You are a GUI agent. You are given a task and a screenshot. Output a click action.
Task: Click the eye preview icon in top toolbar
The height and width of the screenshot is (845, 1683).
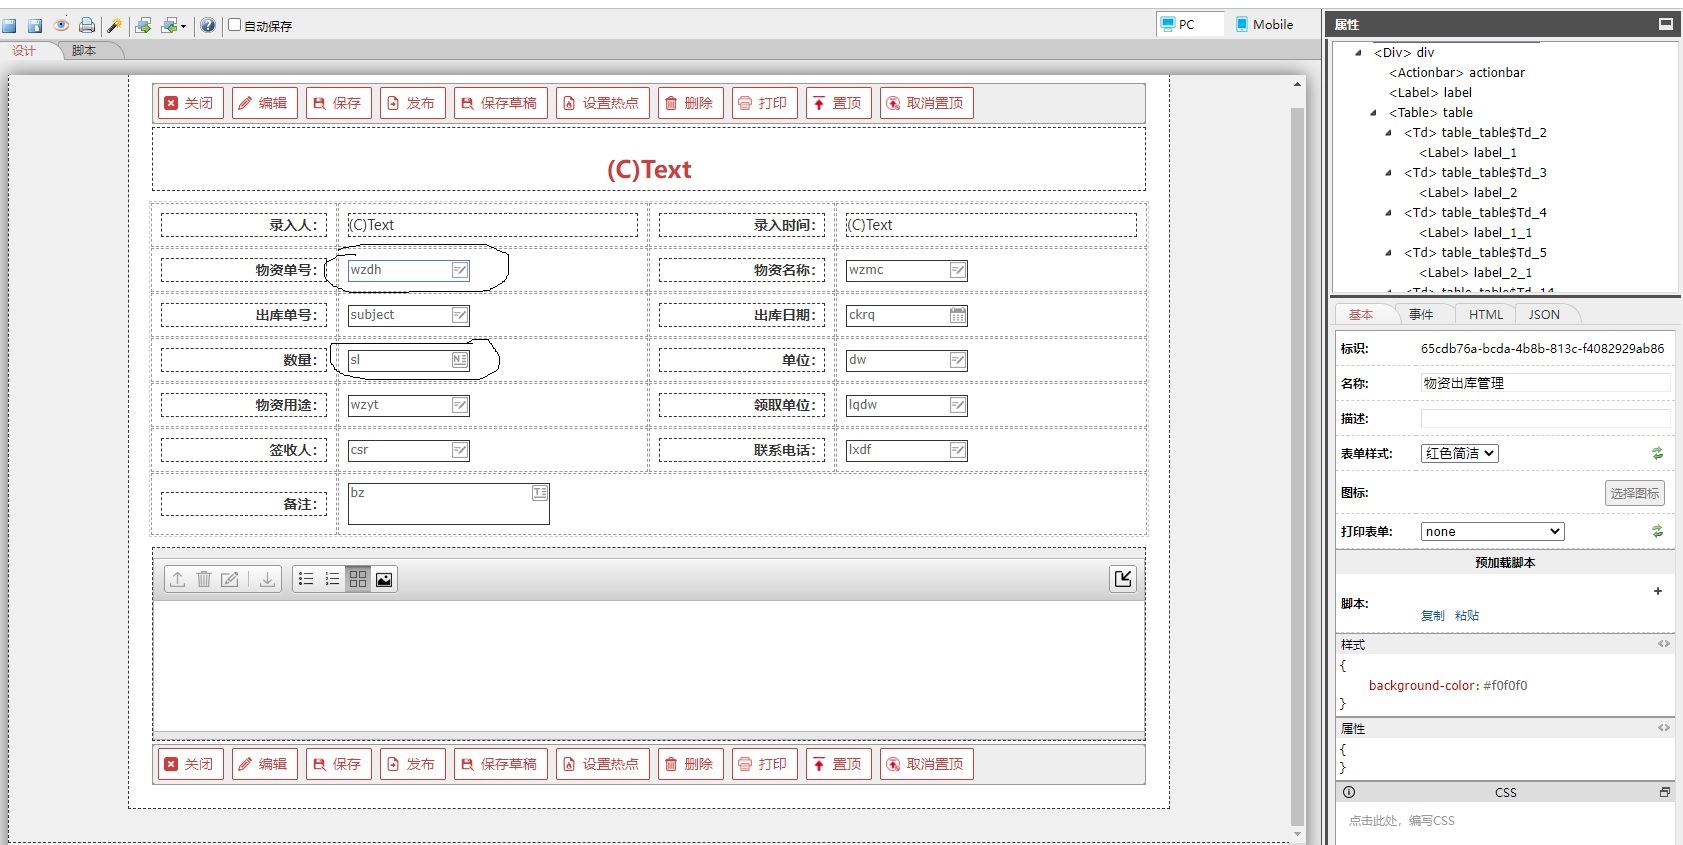pos(61,25)
